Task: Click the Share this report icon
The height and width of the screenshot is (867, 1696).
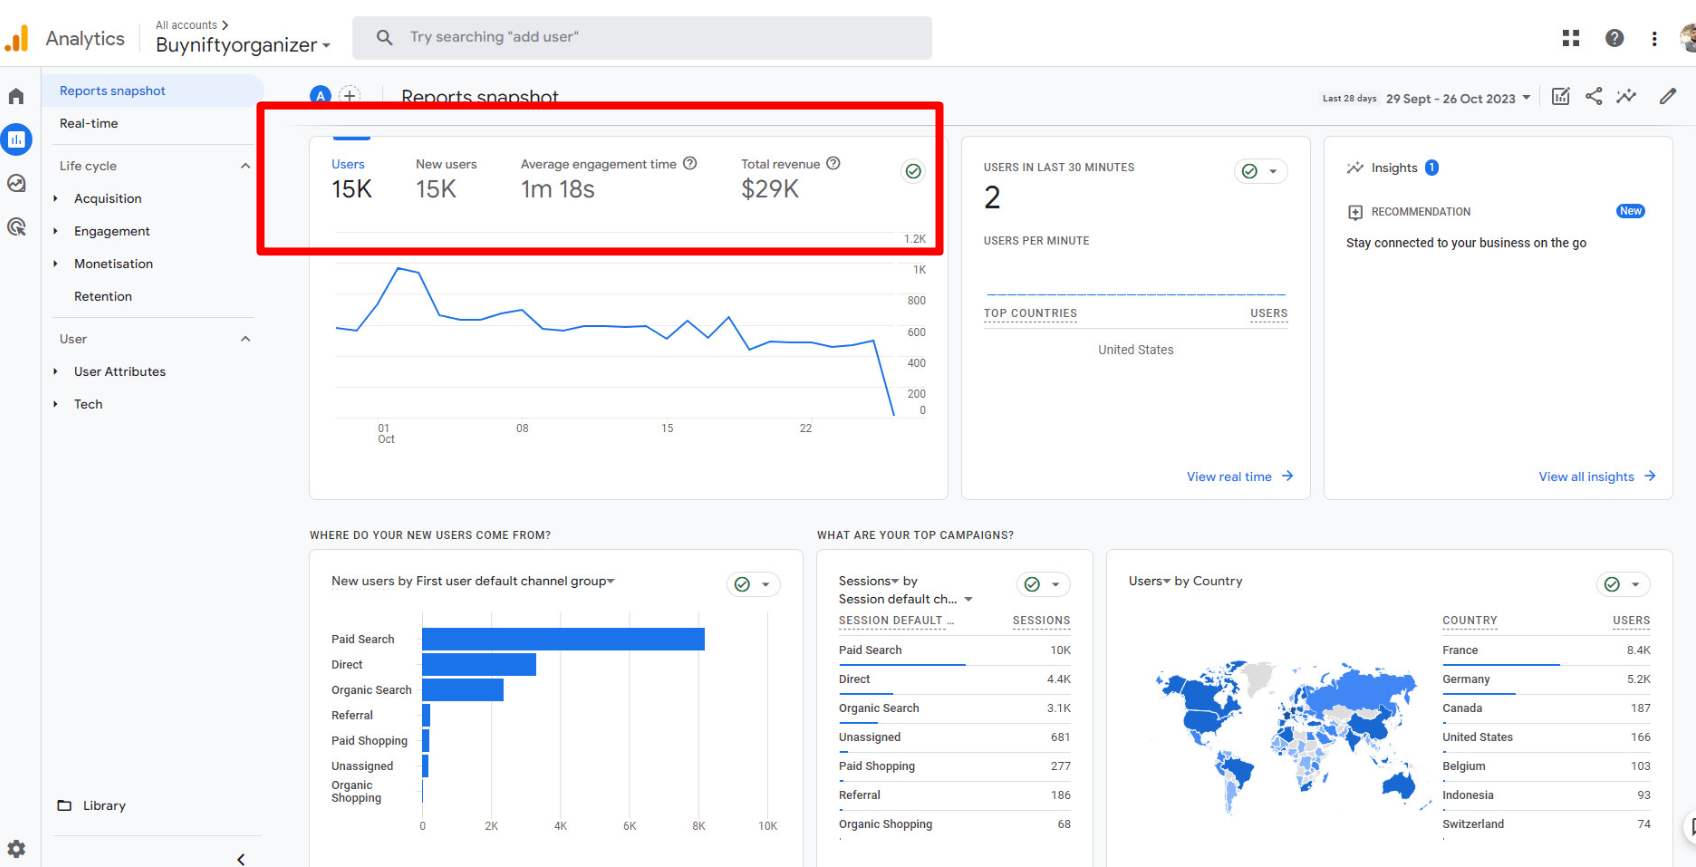Action: coord(1594,96)
